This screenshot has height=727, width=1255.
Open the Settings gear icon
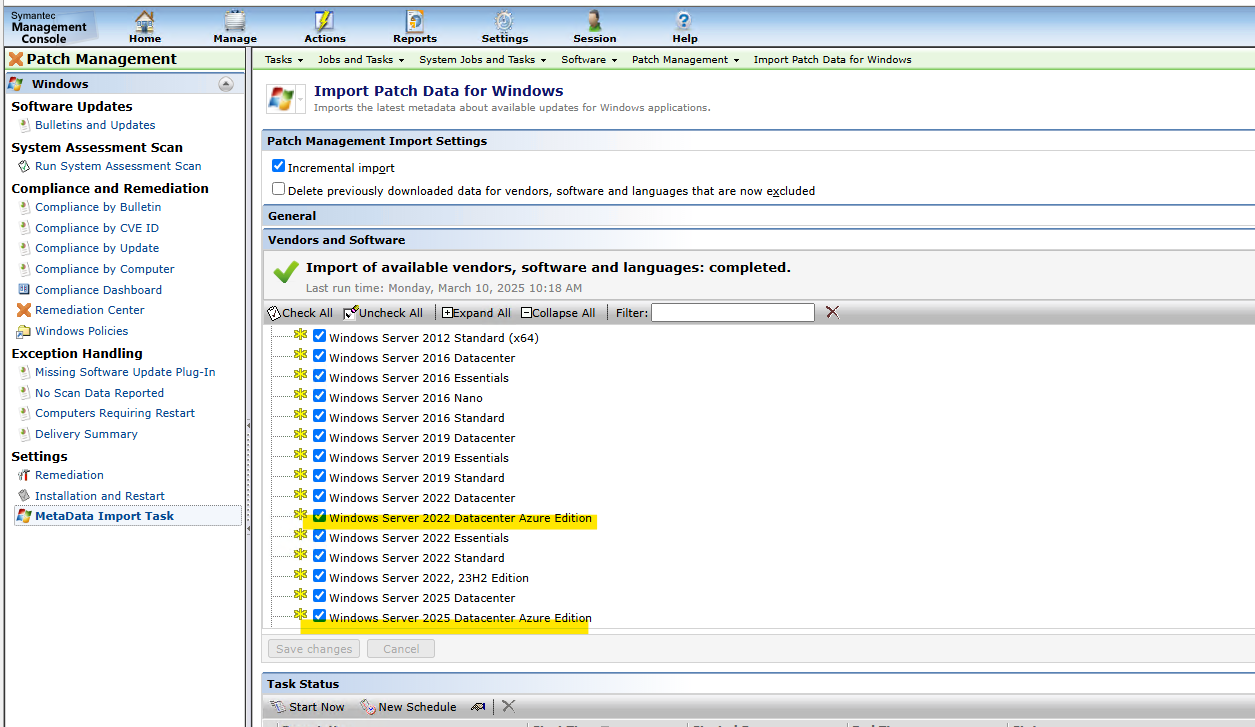[x=504, y=21]
